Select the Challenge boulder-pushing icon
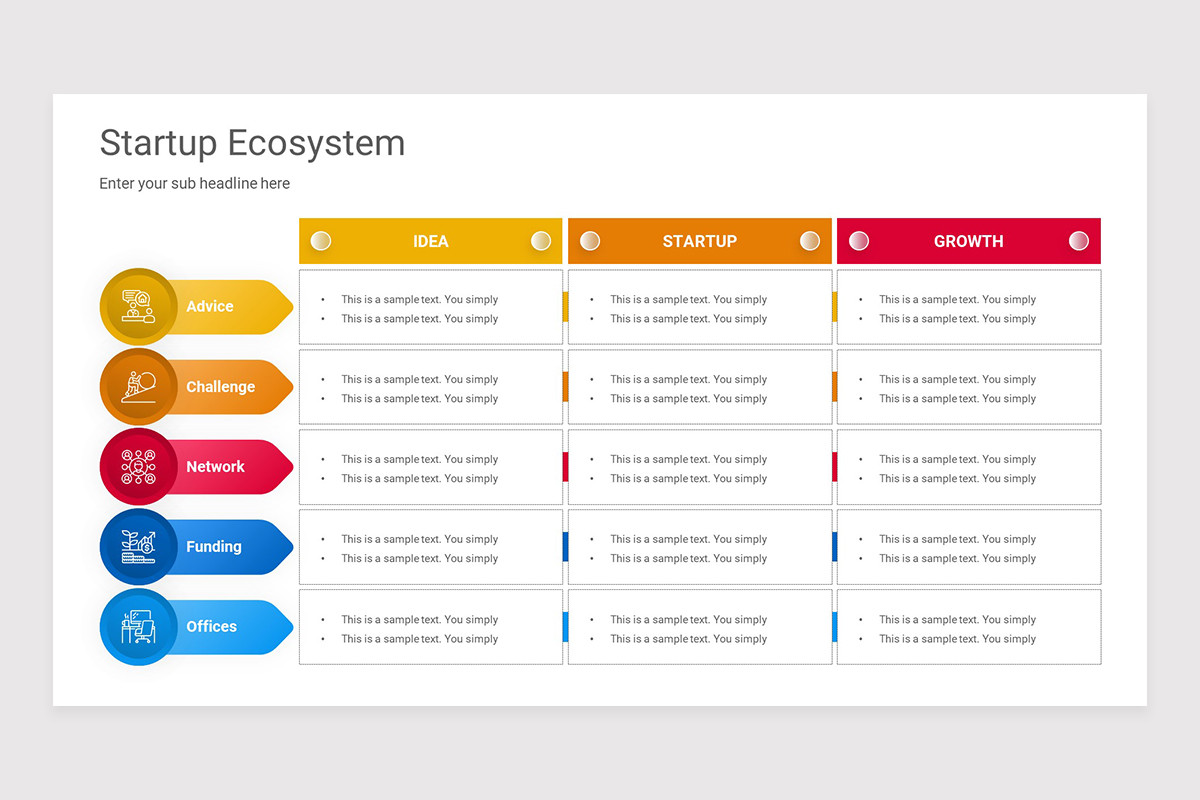The height and width of the screenshot is (800, 1200). 139,387
